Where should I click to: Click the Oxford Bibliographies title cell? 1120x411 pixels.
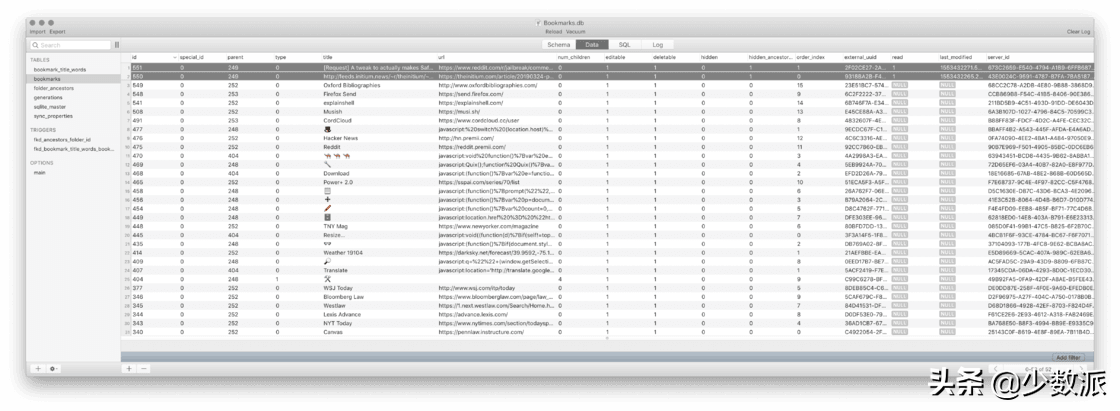coord(351,85)
